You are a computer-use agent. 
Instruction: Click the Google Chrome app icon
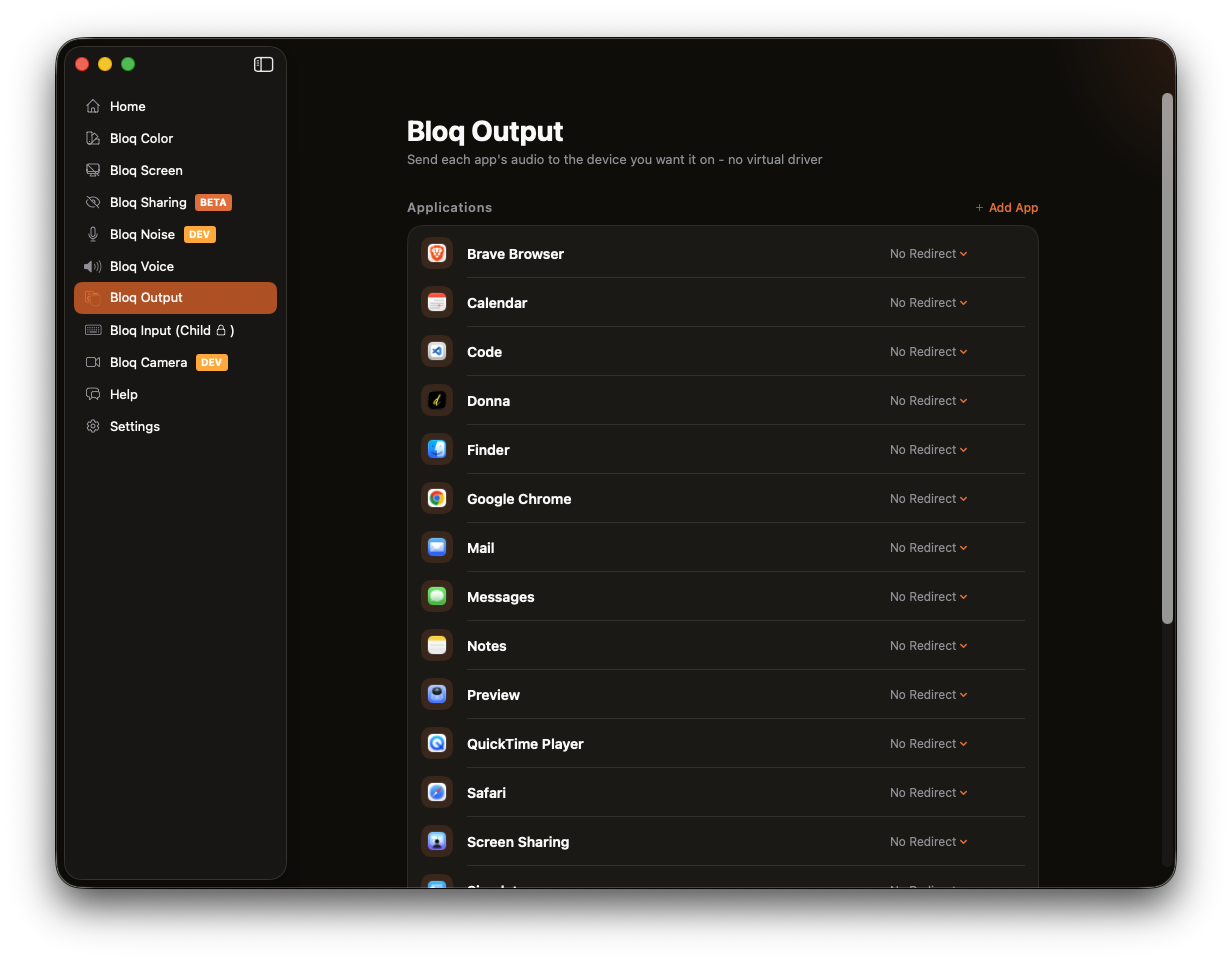point(437,499)
